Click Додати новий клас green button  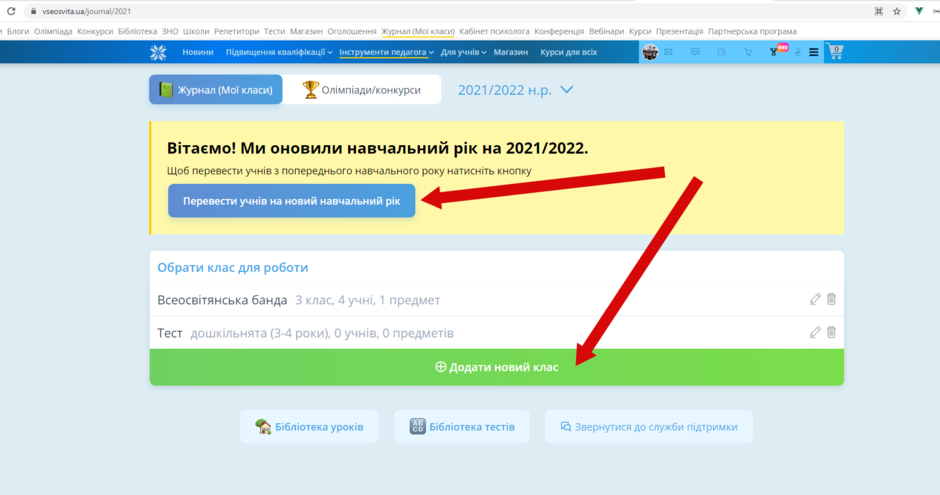496,367
